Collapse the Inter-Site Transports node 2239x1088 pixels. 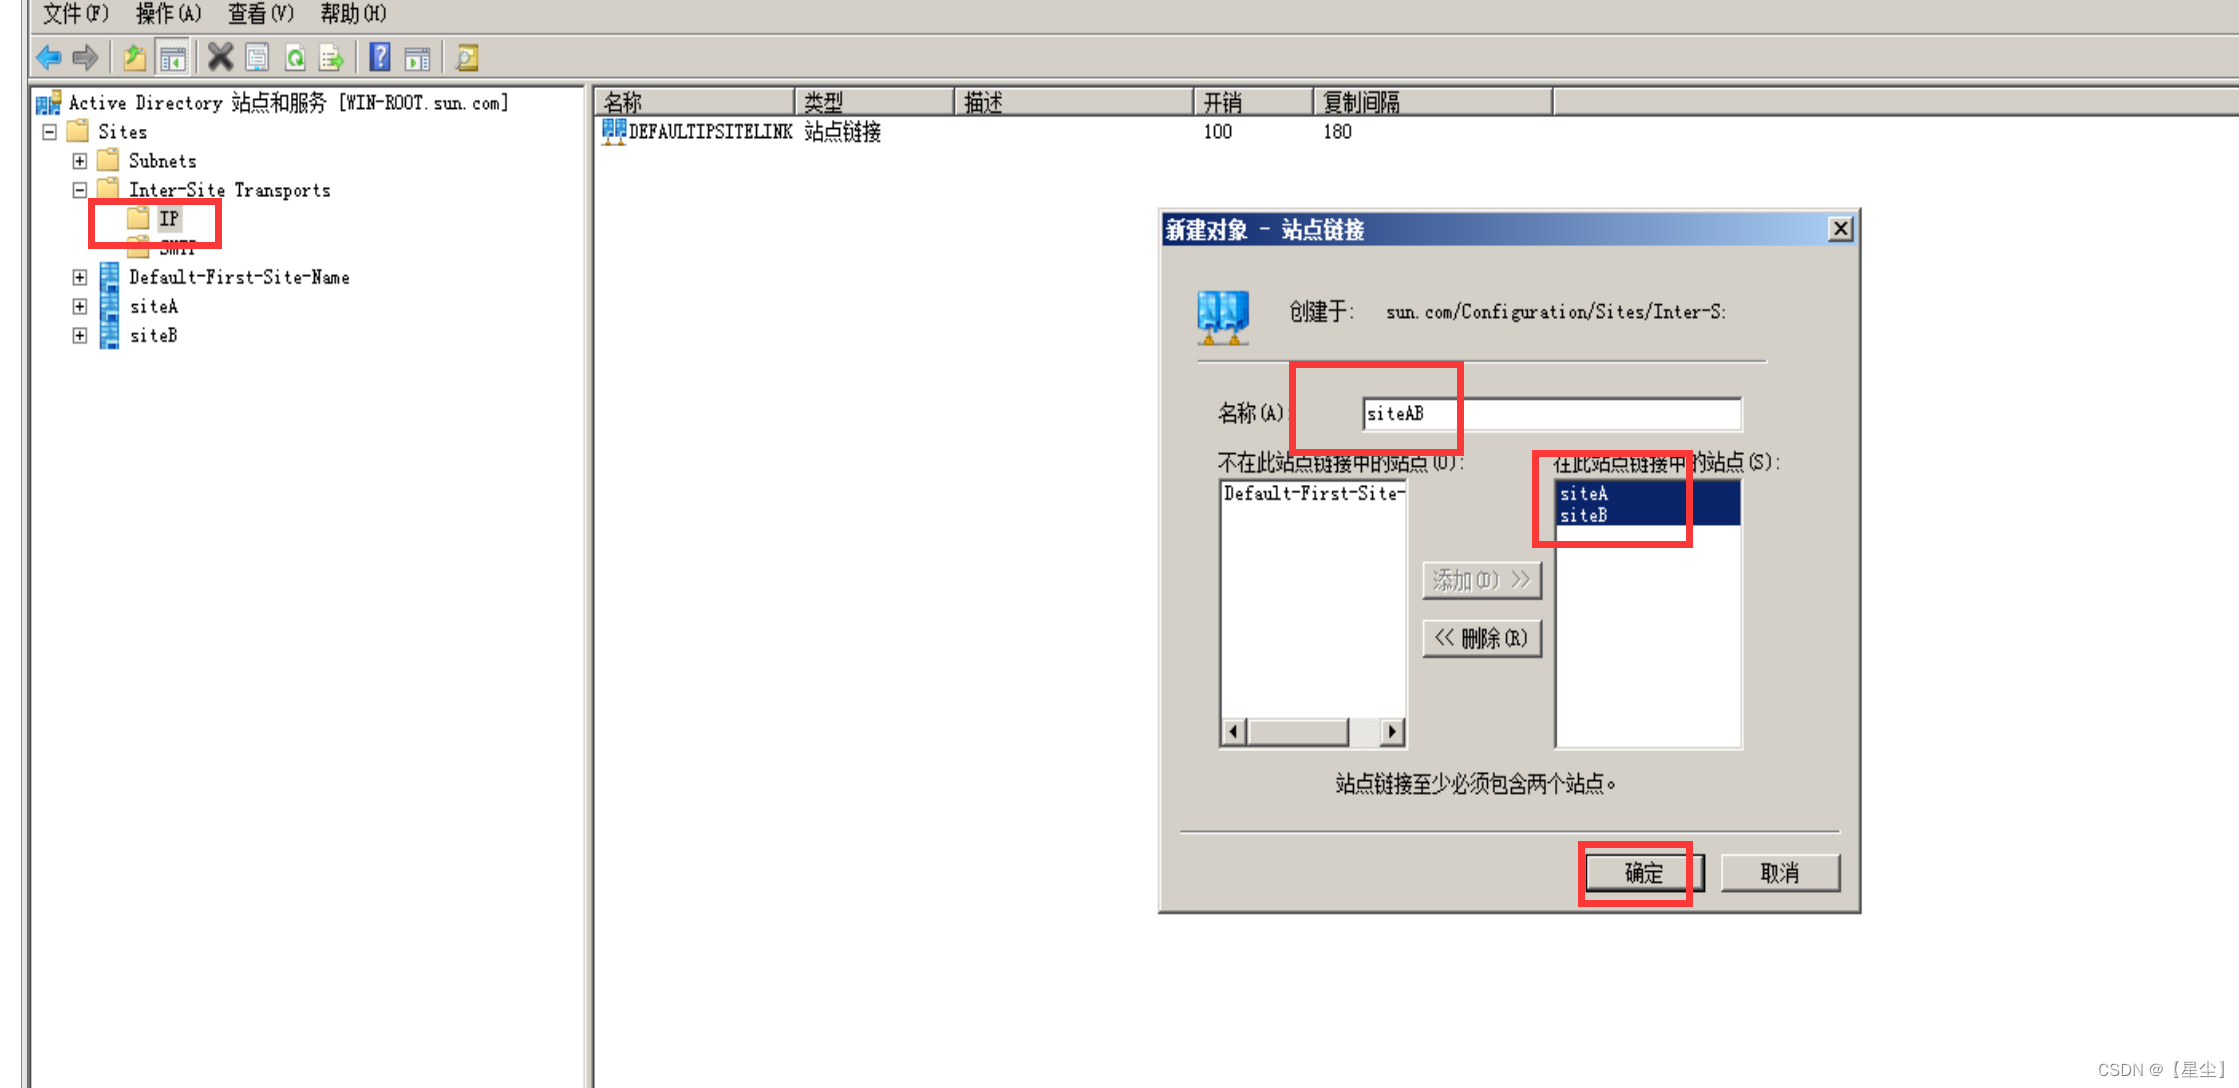(80, 190)
